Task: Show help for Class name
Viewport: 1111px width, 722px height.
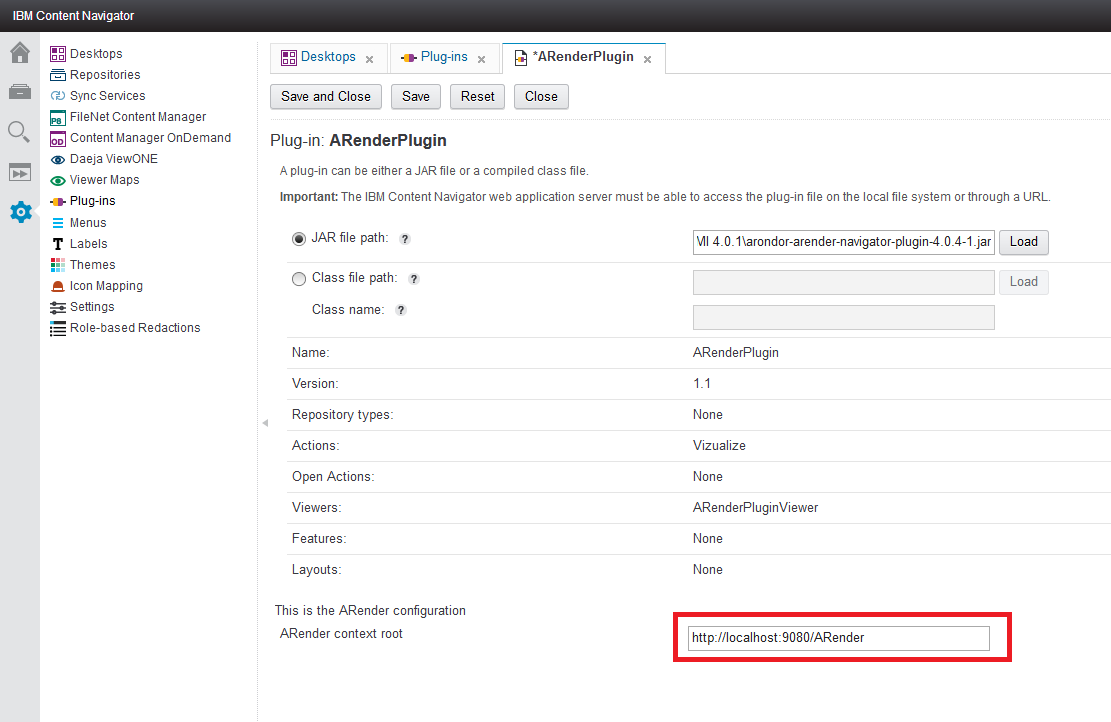Action: 400,310
